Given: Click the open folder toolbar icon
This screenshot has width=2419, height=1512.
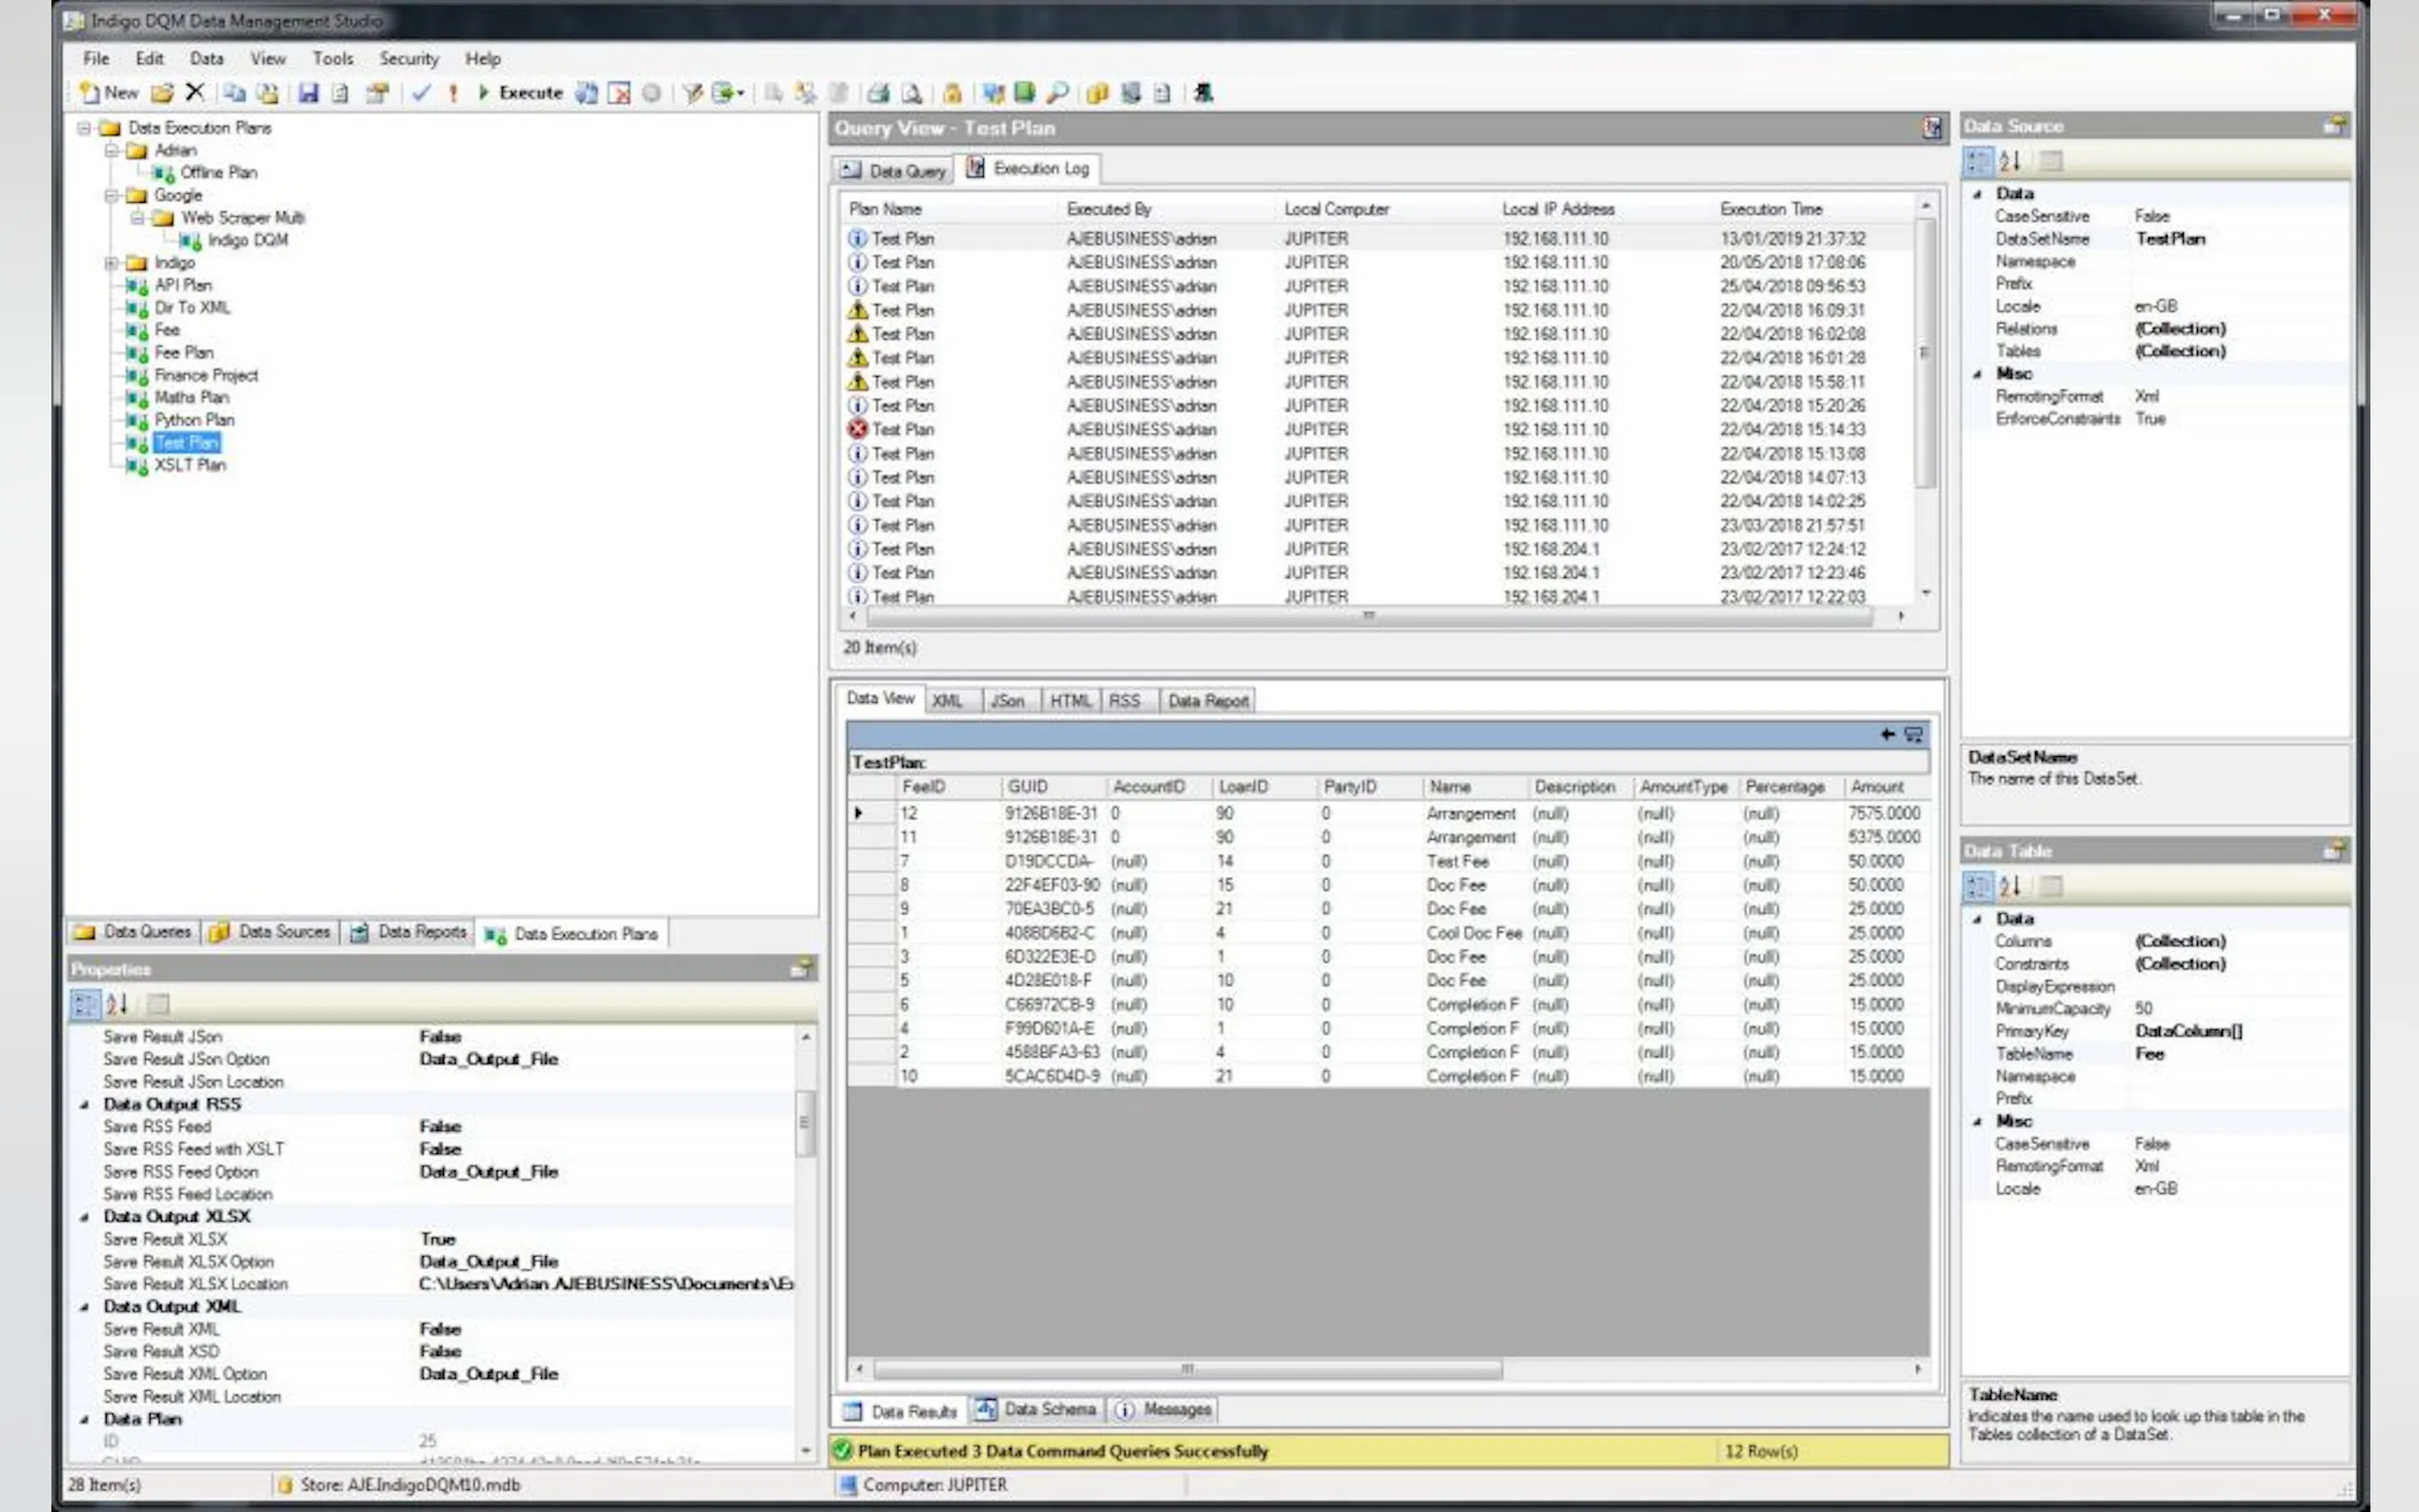Looking at the screenshot, I should click(162, 93).
